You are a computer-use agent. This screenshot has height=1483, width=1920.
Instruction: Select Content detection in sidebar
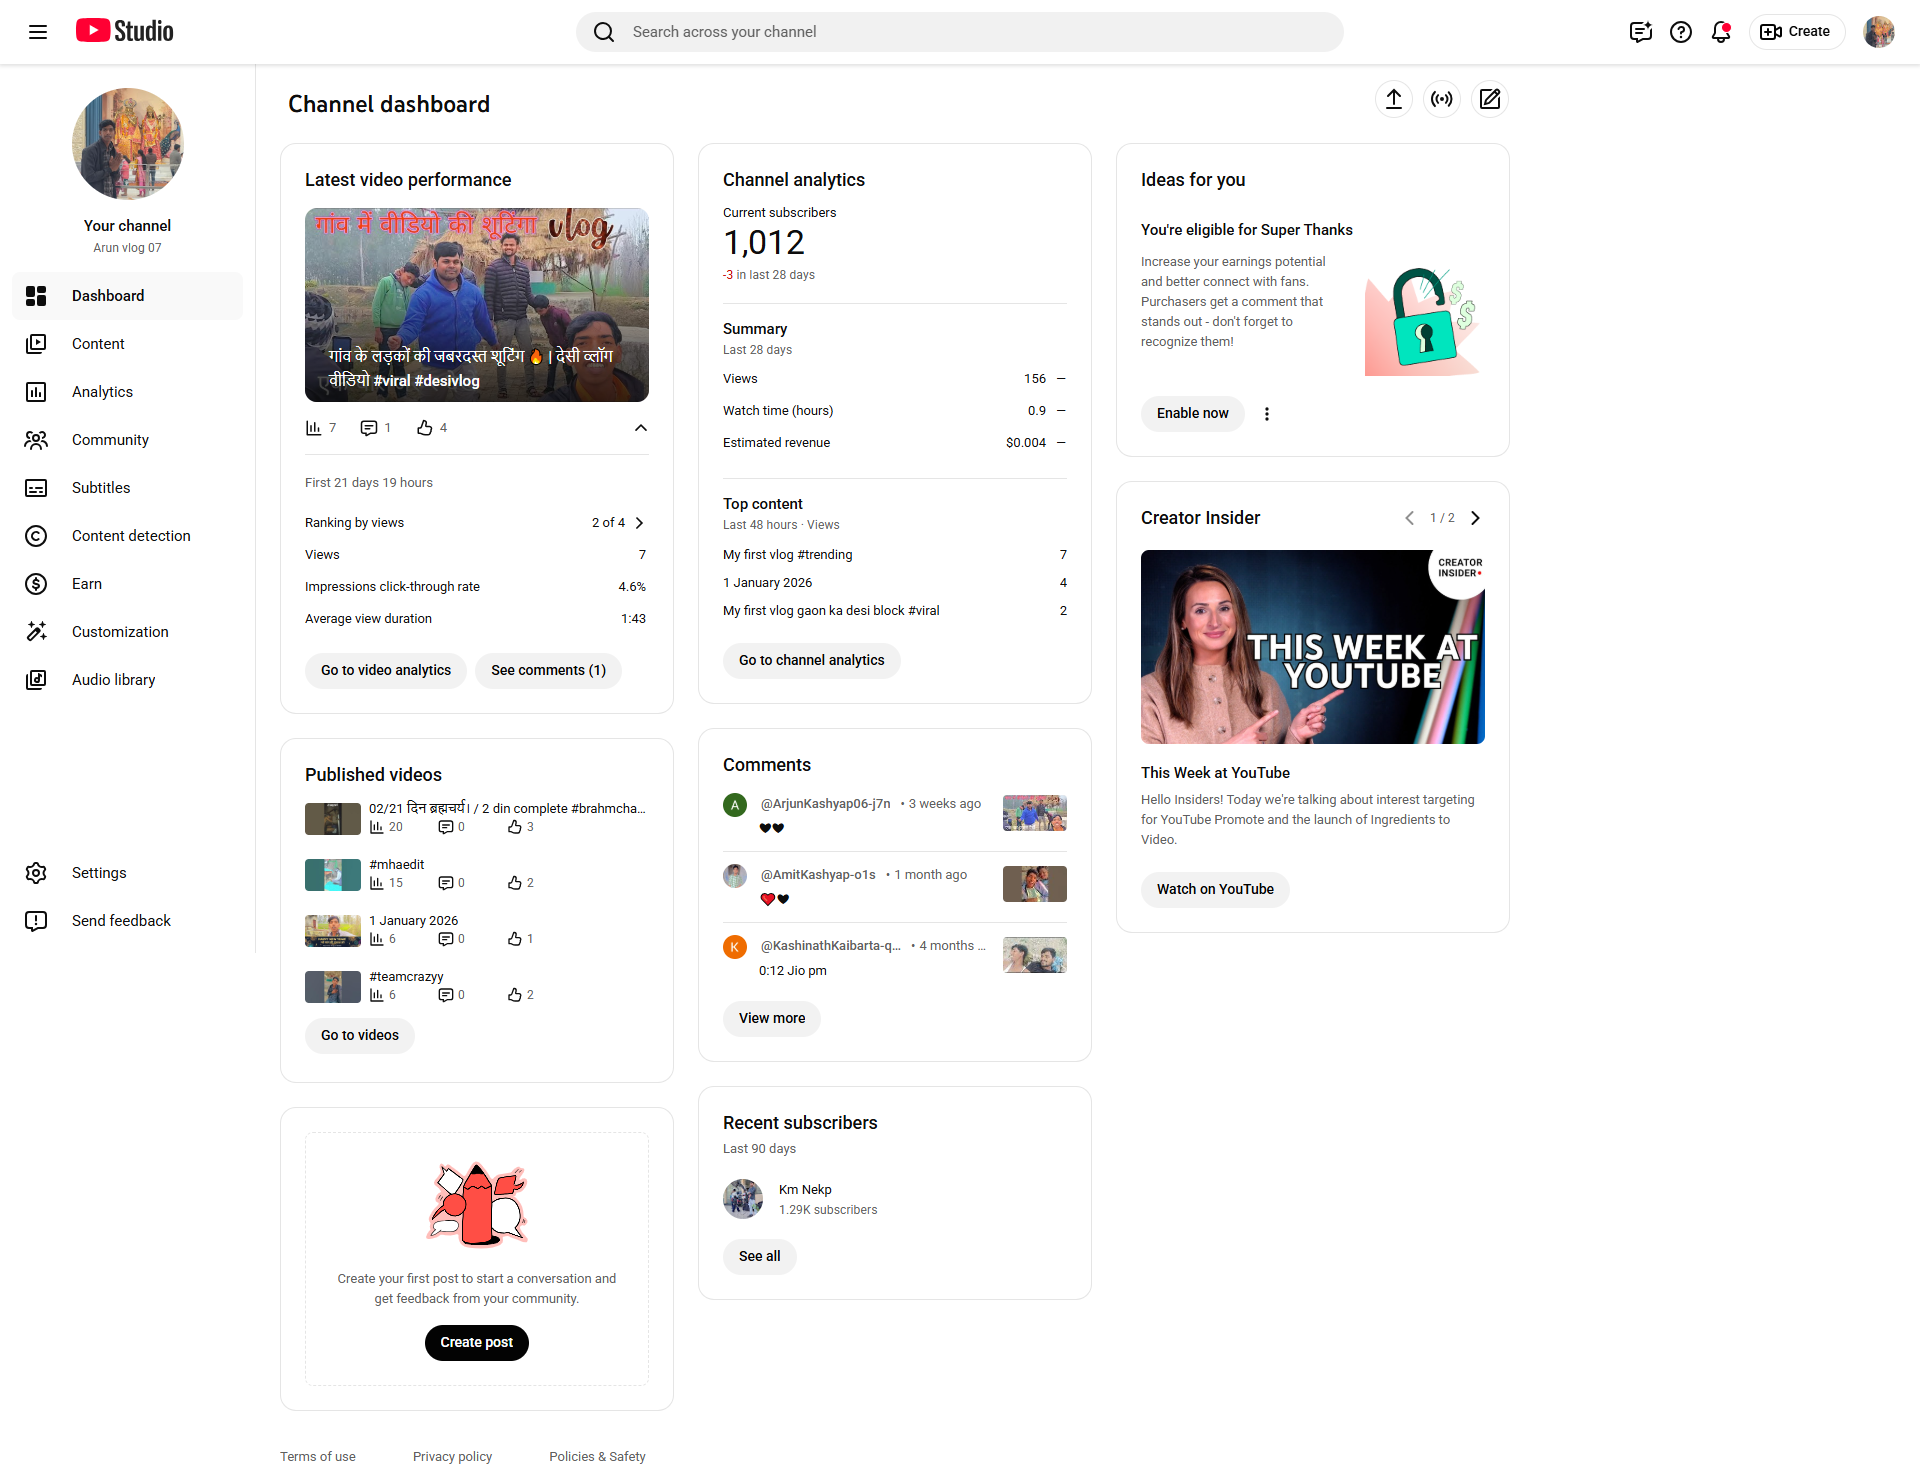pos(131,536)
